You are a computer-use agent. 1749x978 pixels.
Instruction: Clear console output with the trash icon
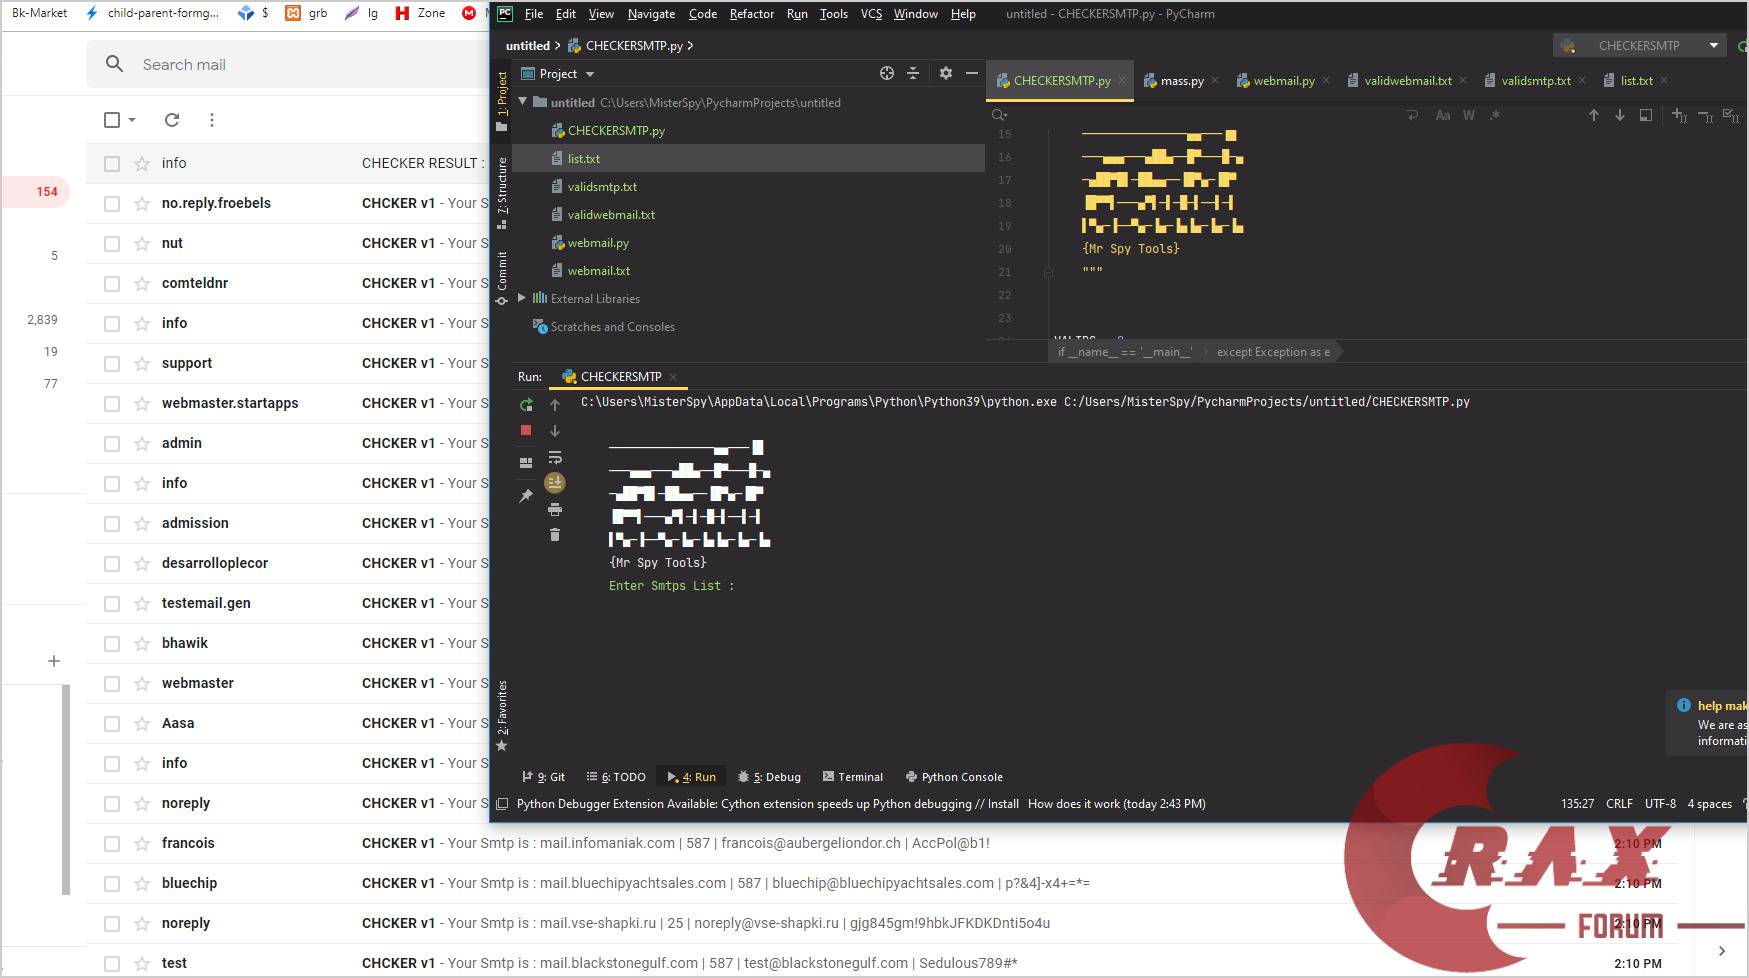tap(555, 536)
